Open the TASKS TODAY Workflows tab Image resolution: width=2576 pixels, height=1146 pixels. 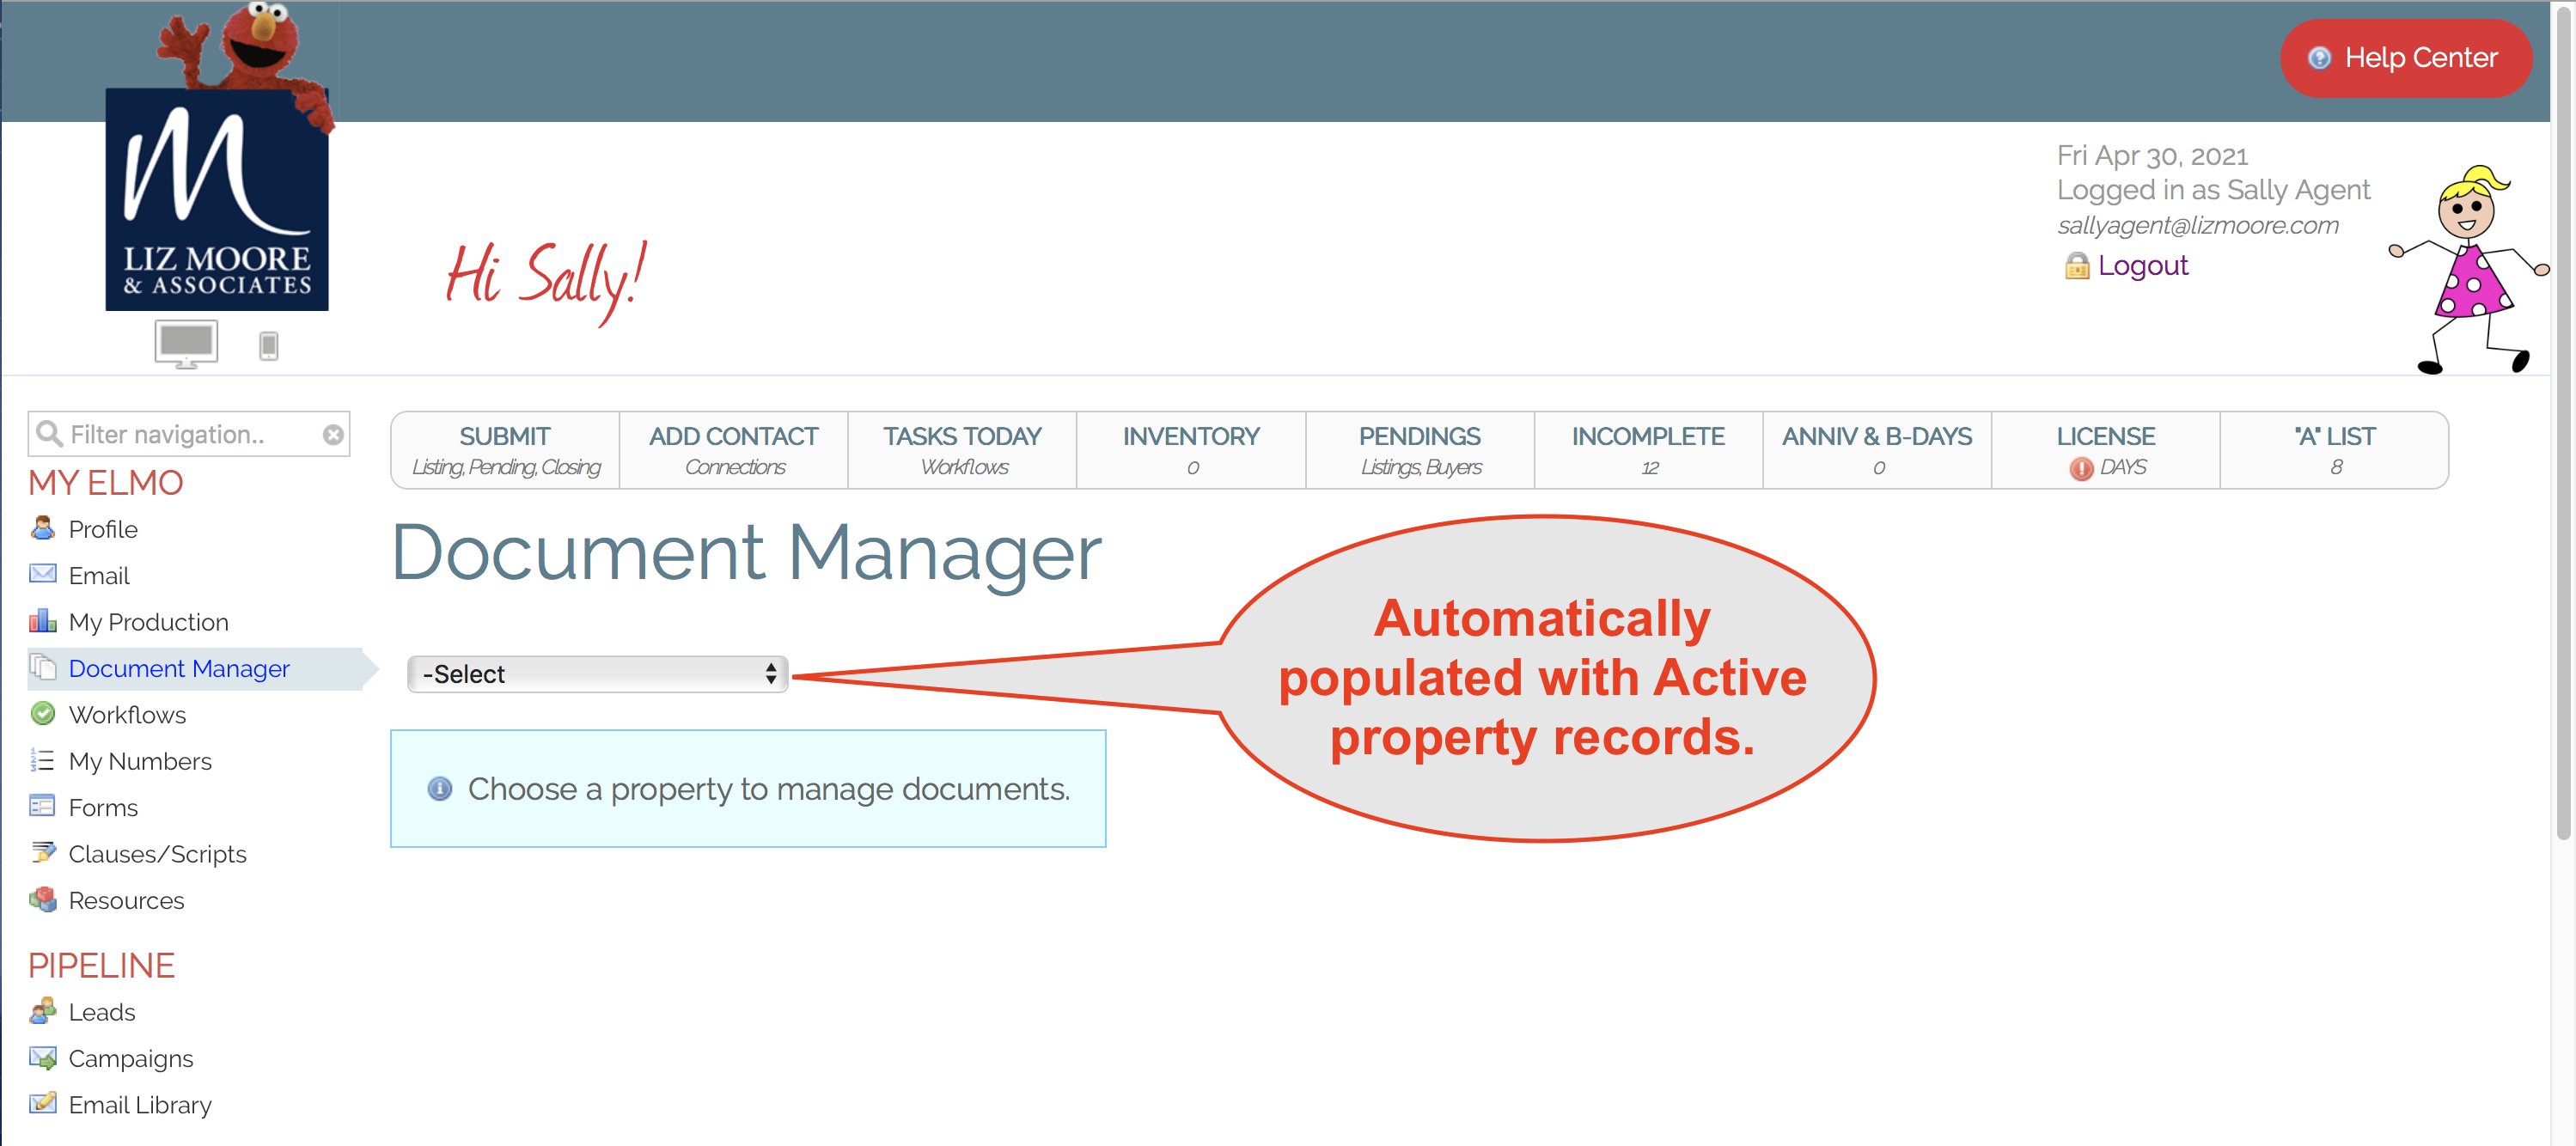click(962, 450)
